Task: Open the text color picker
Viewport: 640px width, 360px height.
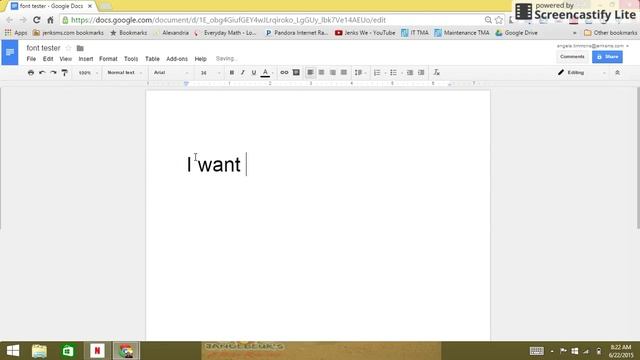Action: click(265, 73)
